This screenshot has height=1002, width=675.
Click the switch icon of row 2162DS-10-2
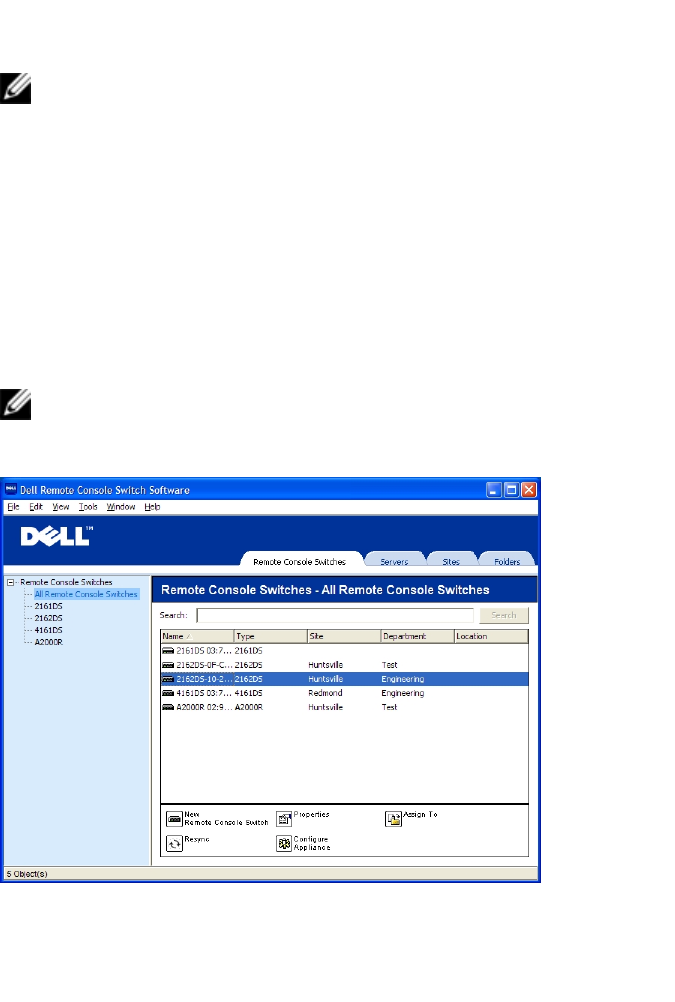click(168, 679)
